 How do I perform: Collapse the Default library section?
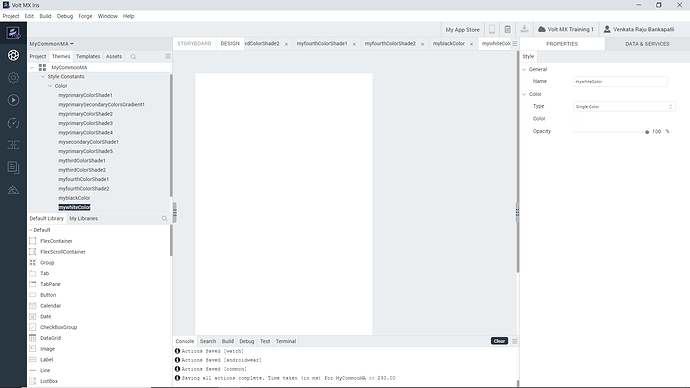point(31,230)
